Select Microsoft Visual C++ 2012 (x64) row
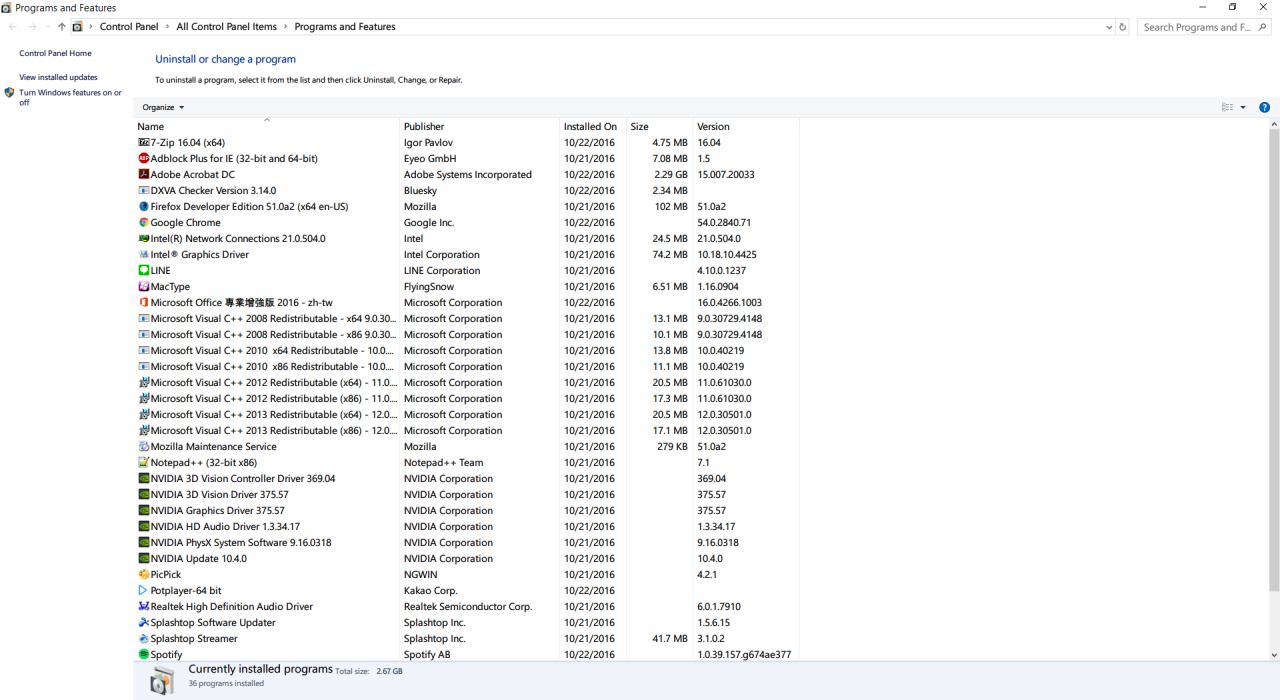The image size is (1280, 700). point(468,383)
